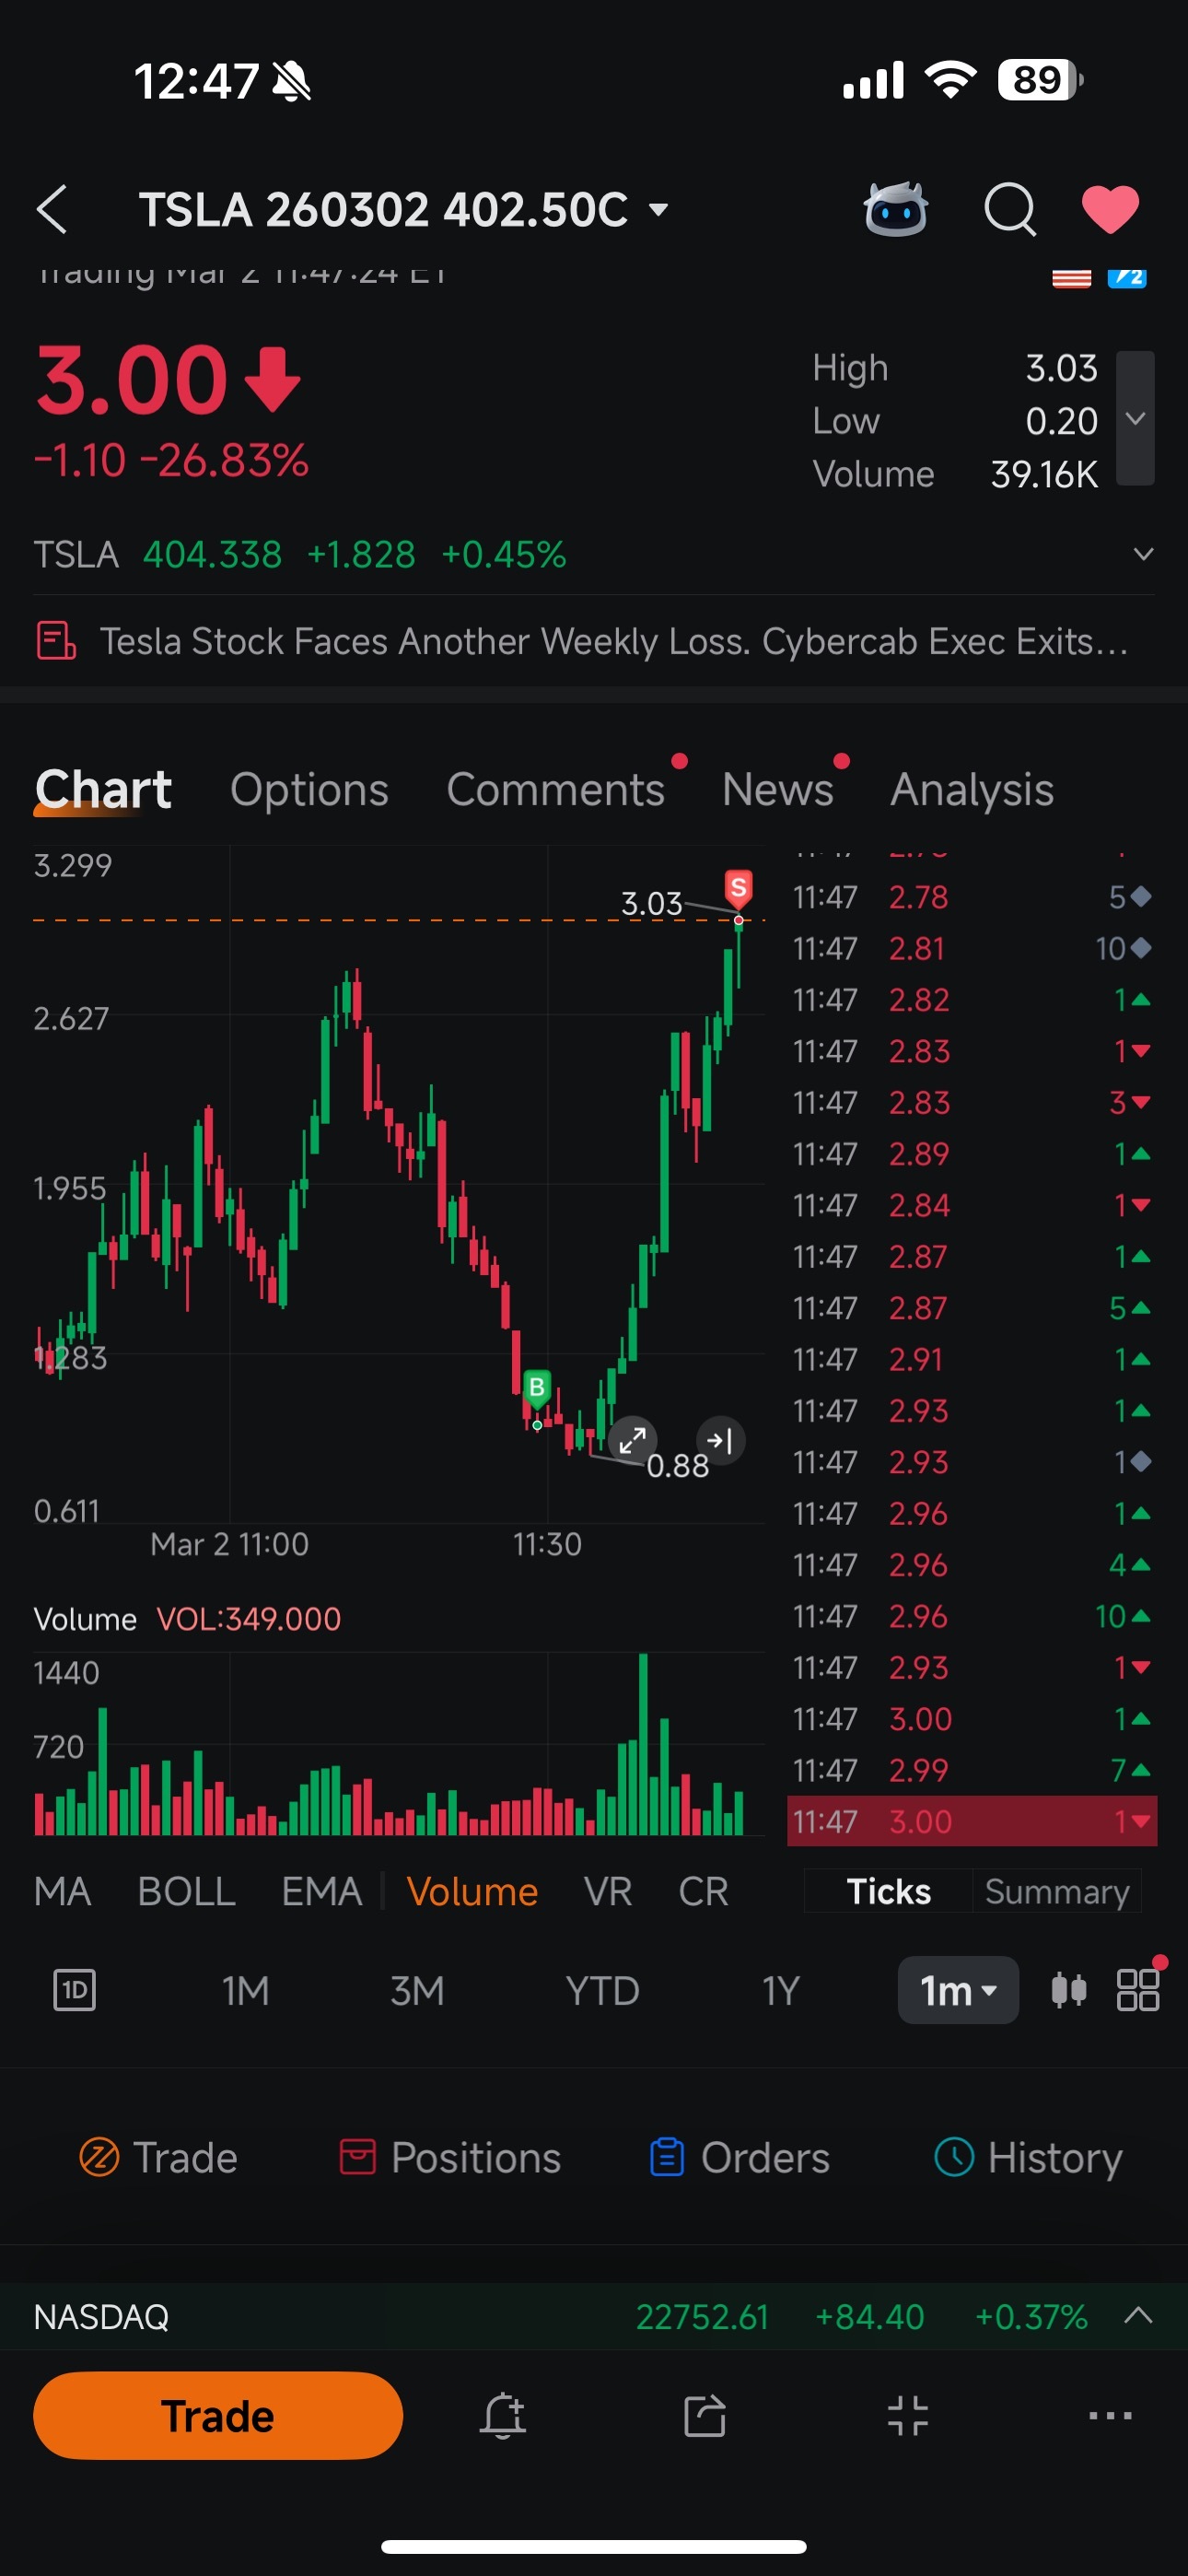Jump to latest candle arrow icon

(x=720, y=1441)
